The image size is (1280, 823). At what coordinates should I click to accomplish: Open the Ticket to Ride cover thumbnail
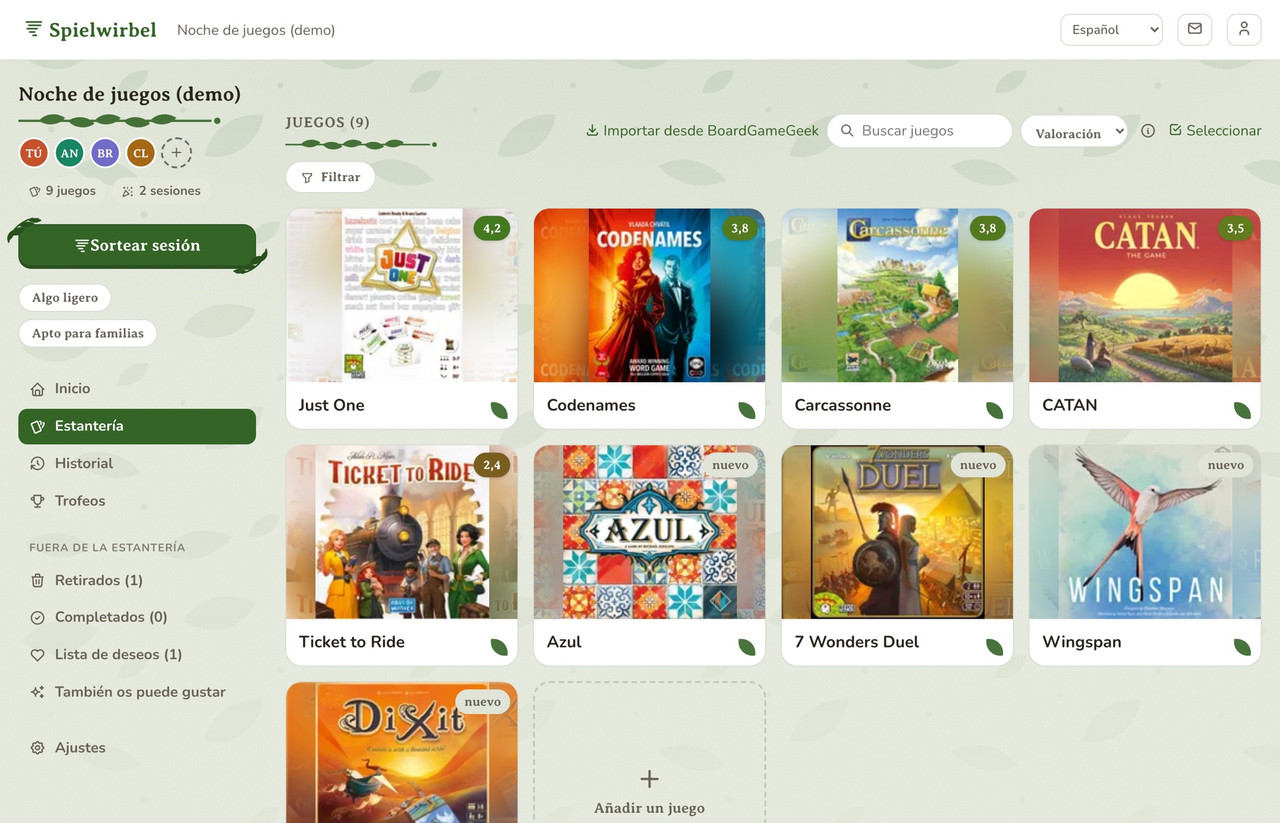tap(402, 532)
